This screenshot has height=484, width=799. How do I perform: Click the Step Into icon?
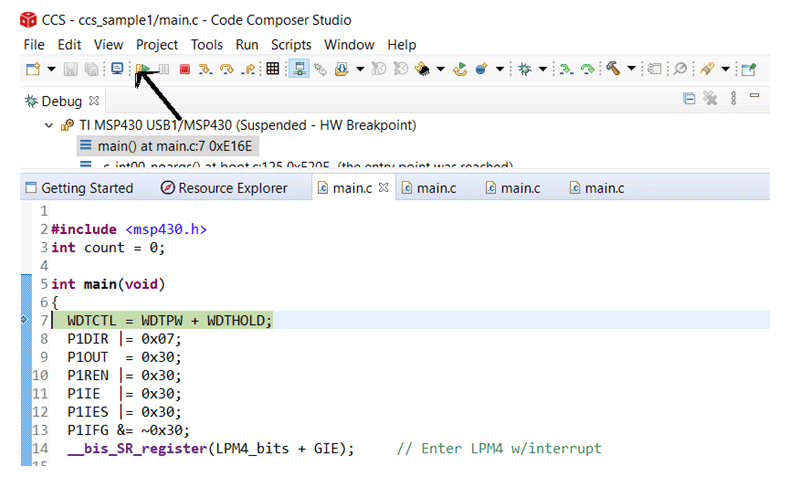(x=205, y=69)
